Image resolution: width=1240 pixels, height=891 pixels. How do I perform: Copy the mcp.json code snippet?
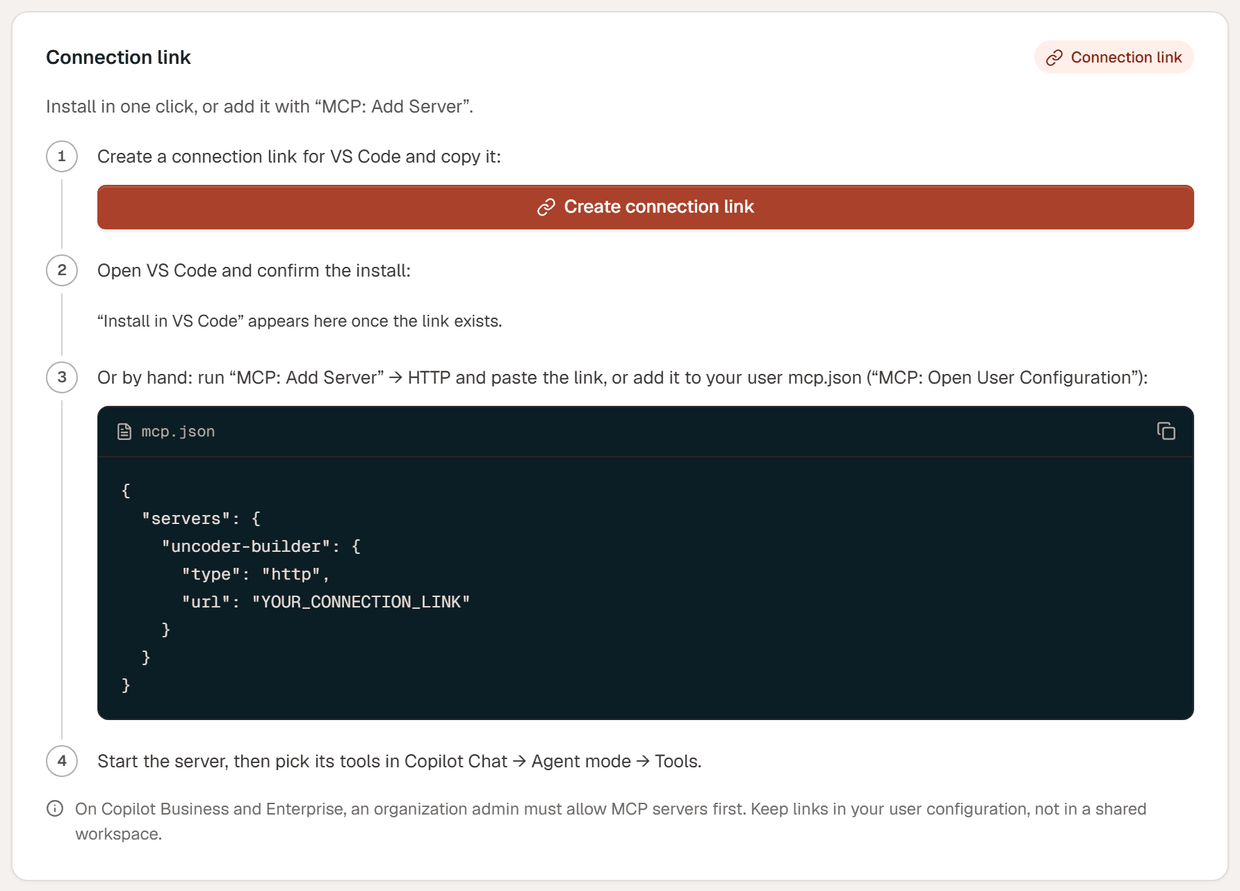tap(1166, 431)
